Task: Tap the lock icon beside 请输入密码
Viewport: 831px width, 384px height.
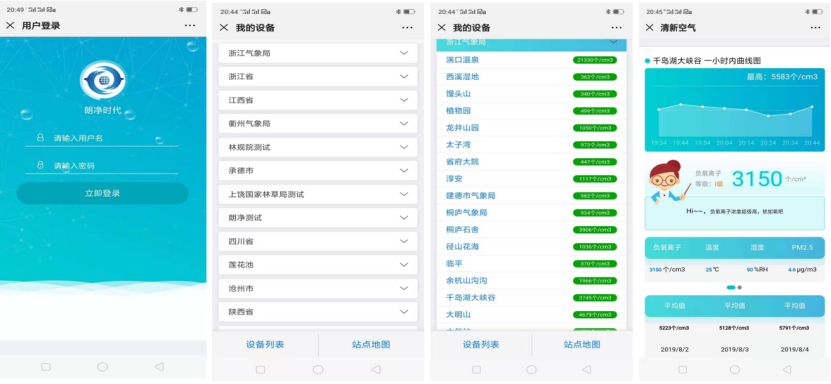Action: 40,165
